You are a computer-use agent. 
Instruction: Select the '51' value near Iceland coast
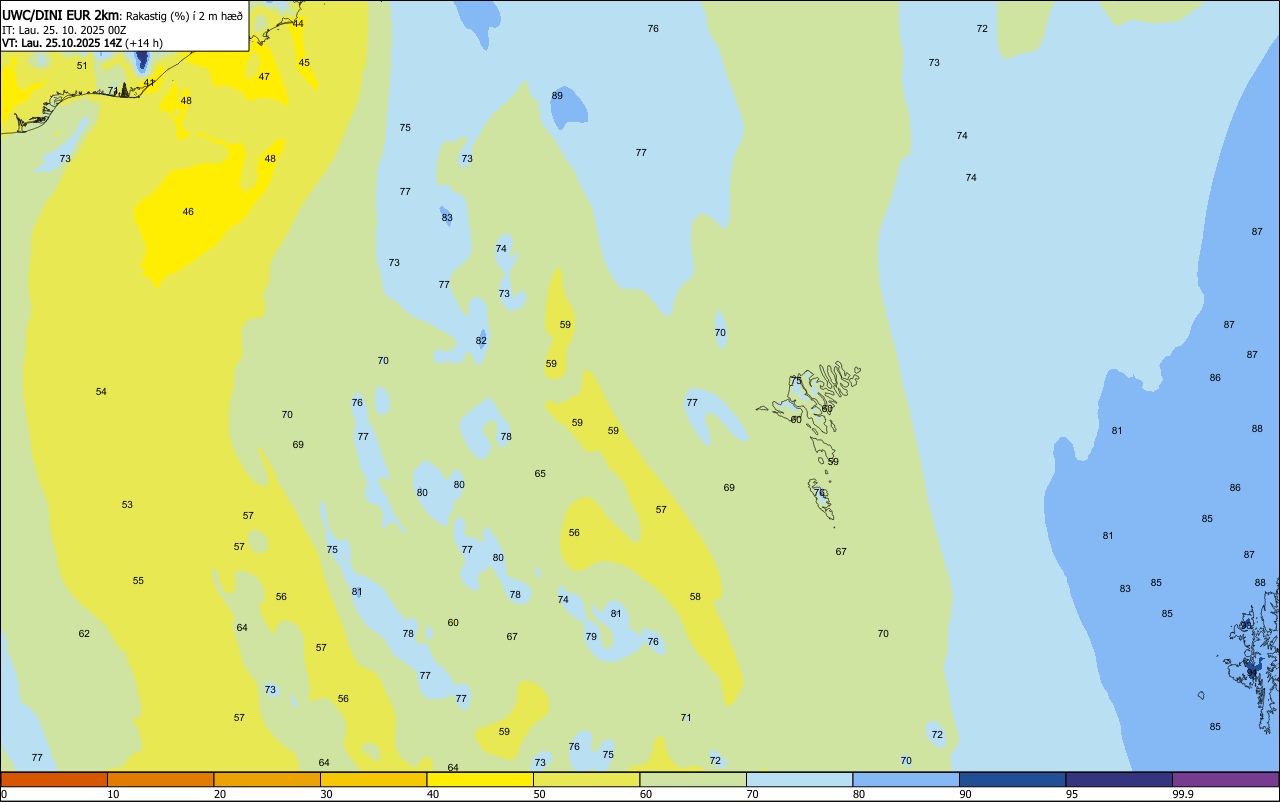tap(82, 66)
